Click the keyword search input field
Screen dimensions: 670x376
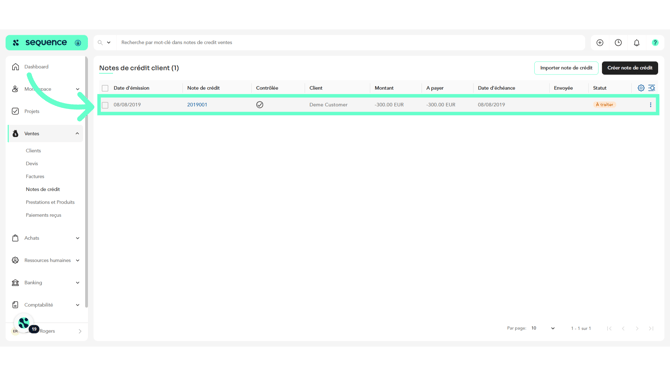pos(350,42)
